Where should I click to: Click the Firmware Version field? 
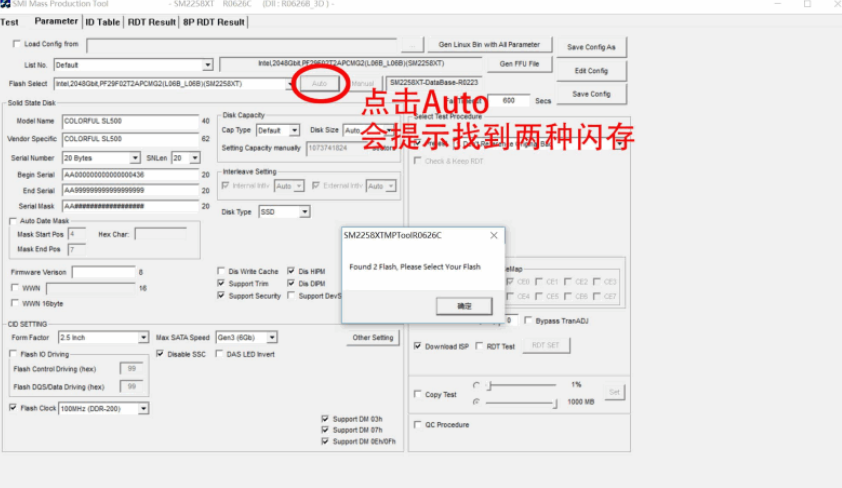click(104, 272)
